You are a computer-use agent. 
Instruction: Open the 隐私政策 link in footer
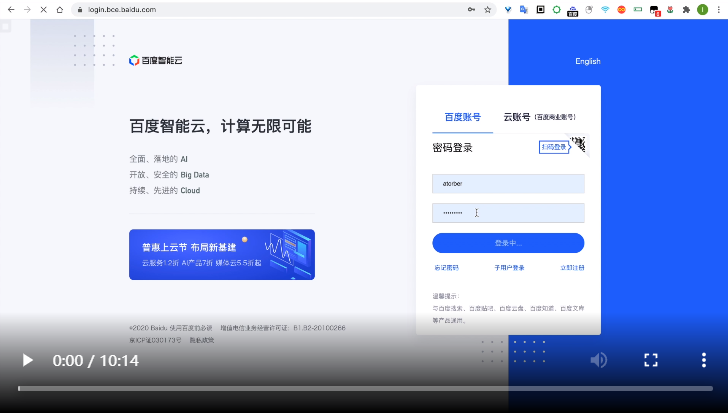click(202, 340)
